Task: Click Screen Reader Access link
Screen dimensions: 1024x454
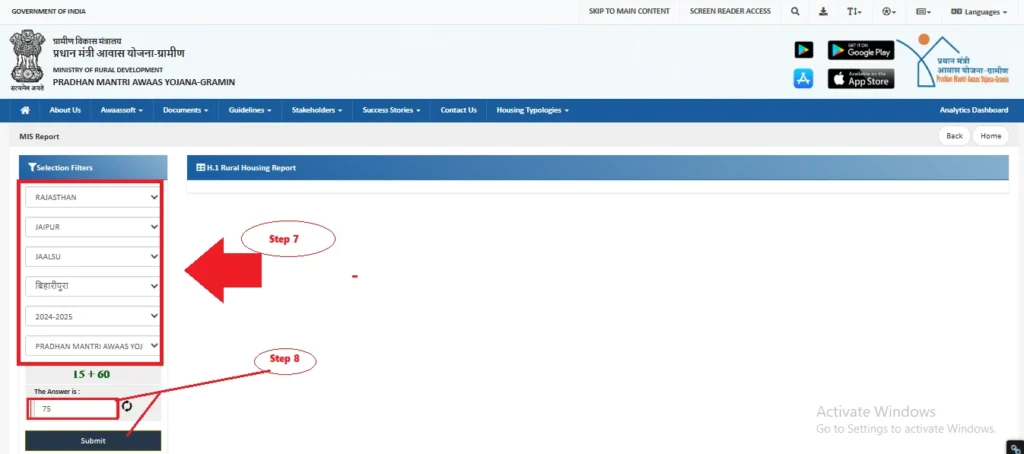Action: click(x=730, y=11)
